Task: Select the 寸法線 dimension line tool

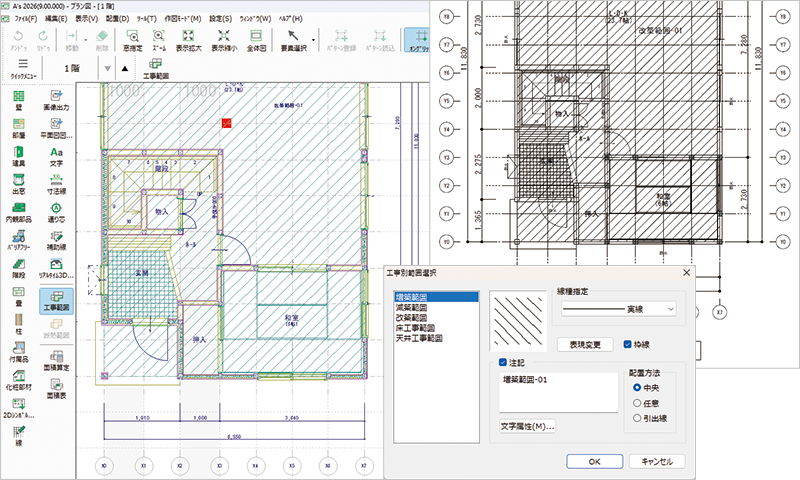Action: click(x=57, y=183)
